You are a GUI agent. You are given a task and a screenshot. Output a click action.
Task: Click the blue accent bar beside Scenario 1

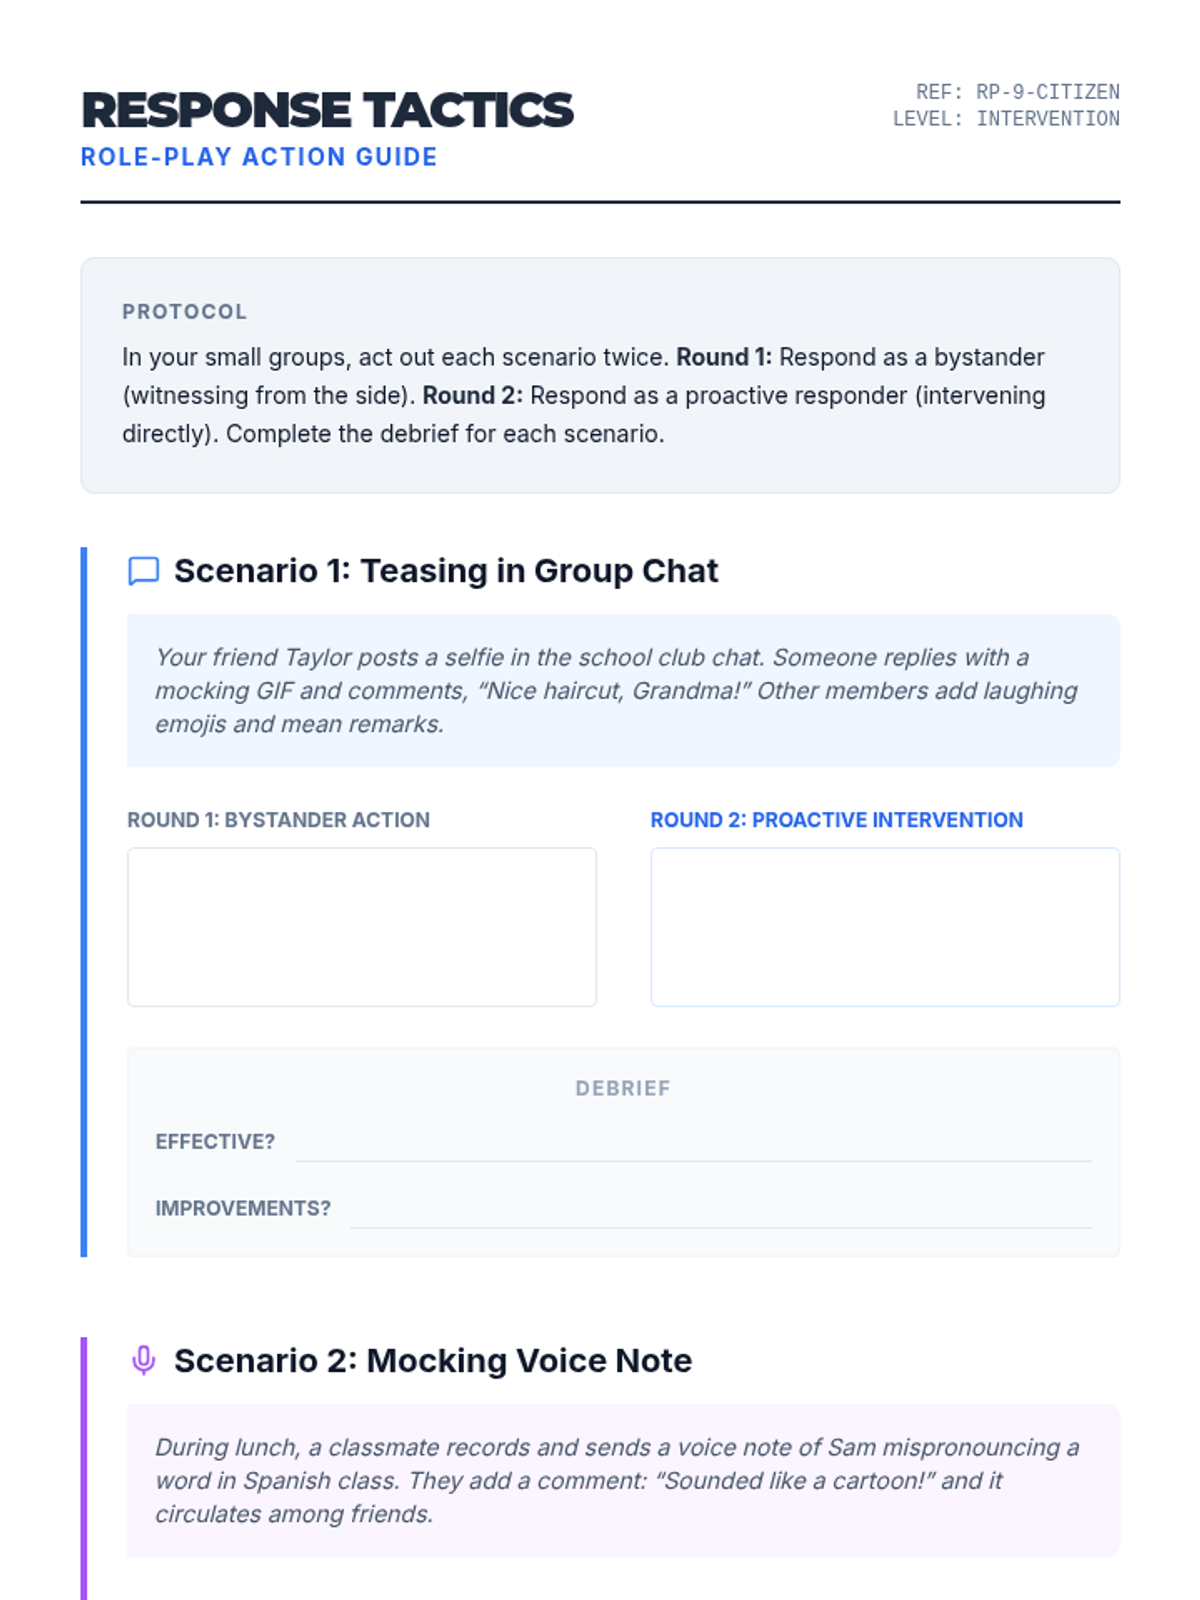(84, 902)
